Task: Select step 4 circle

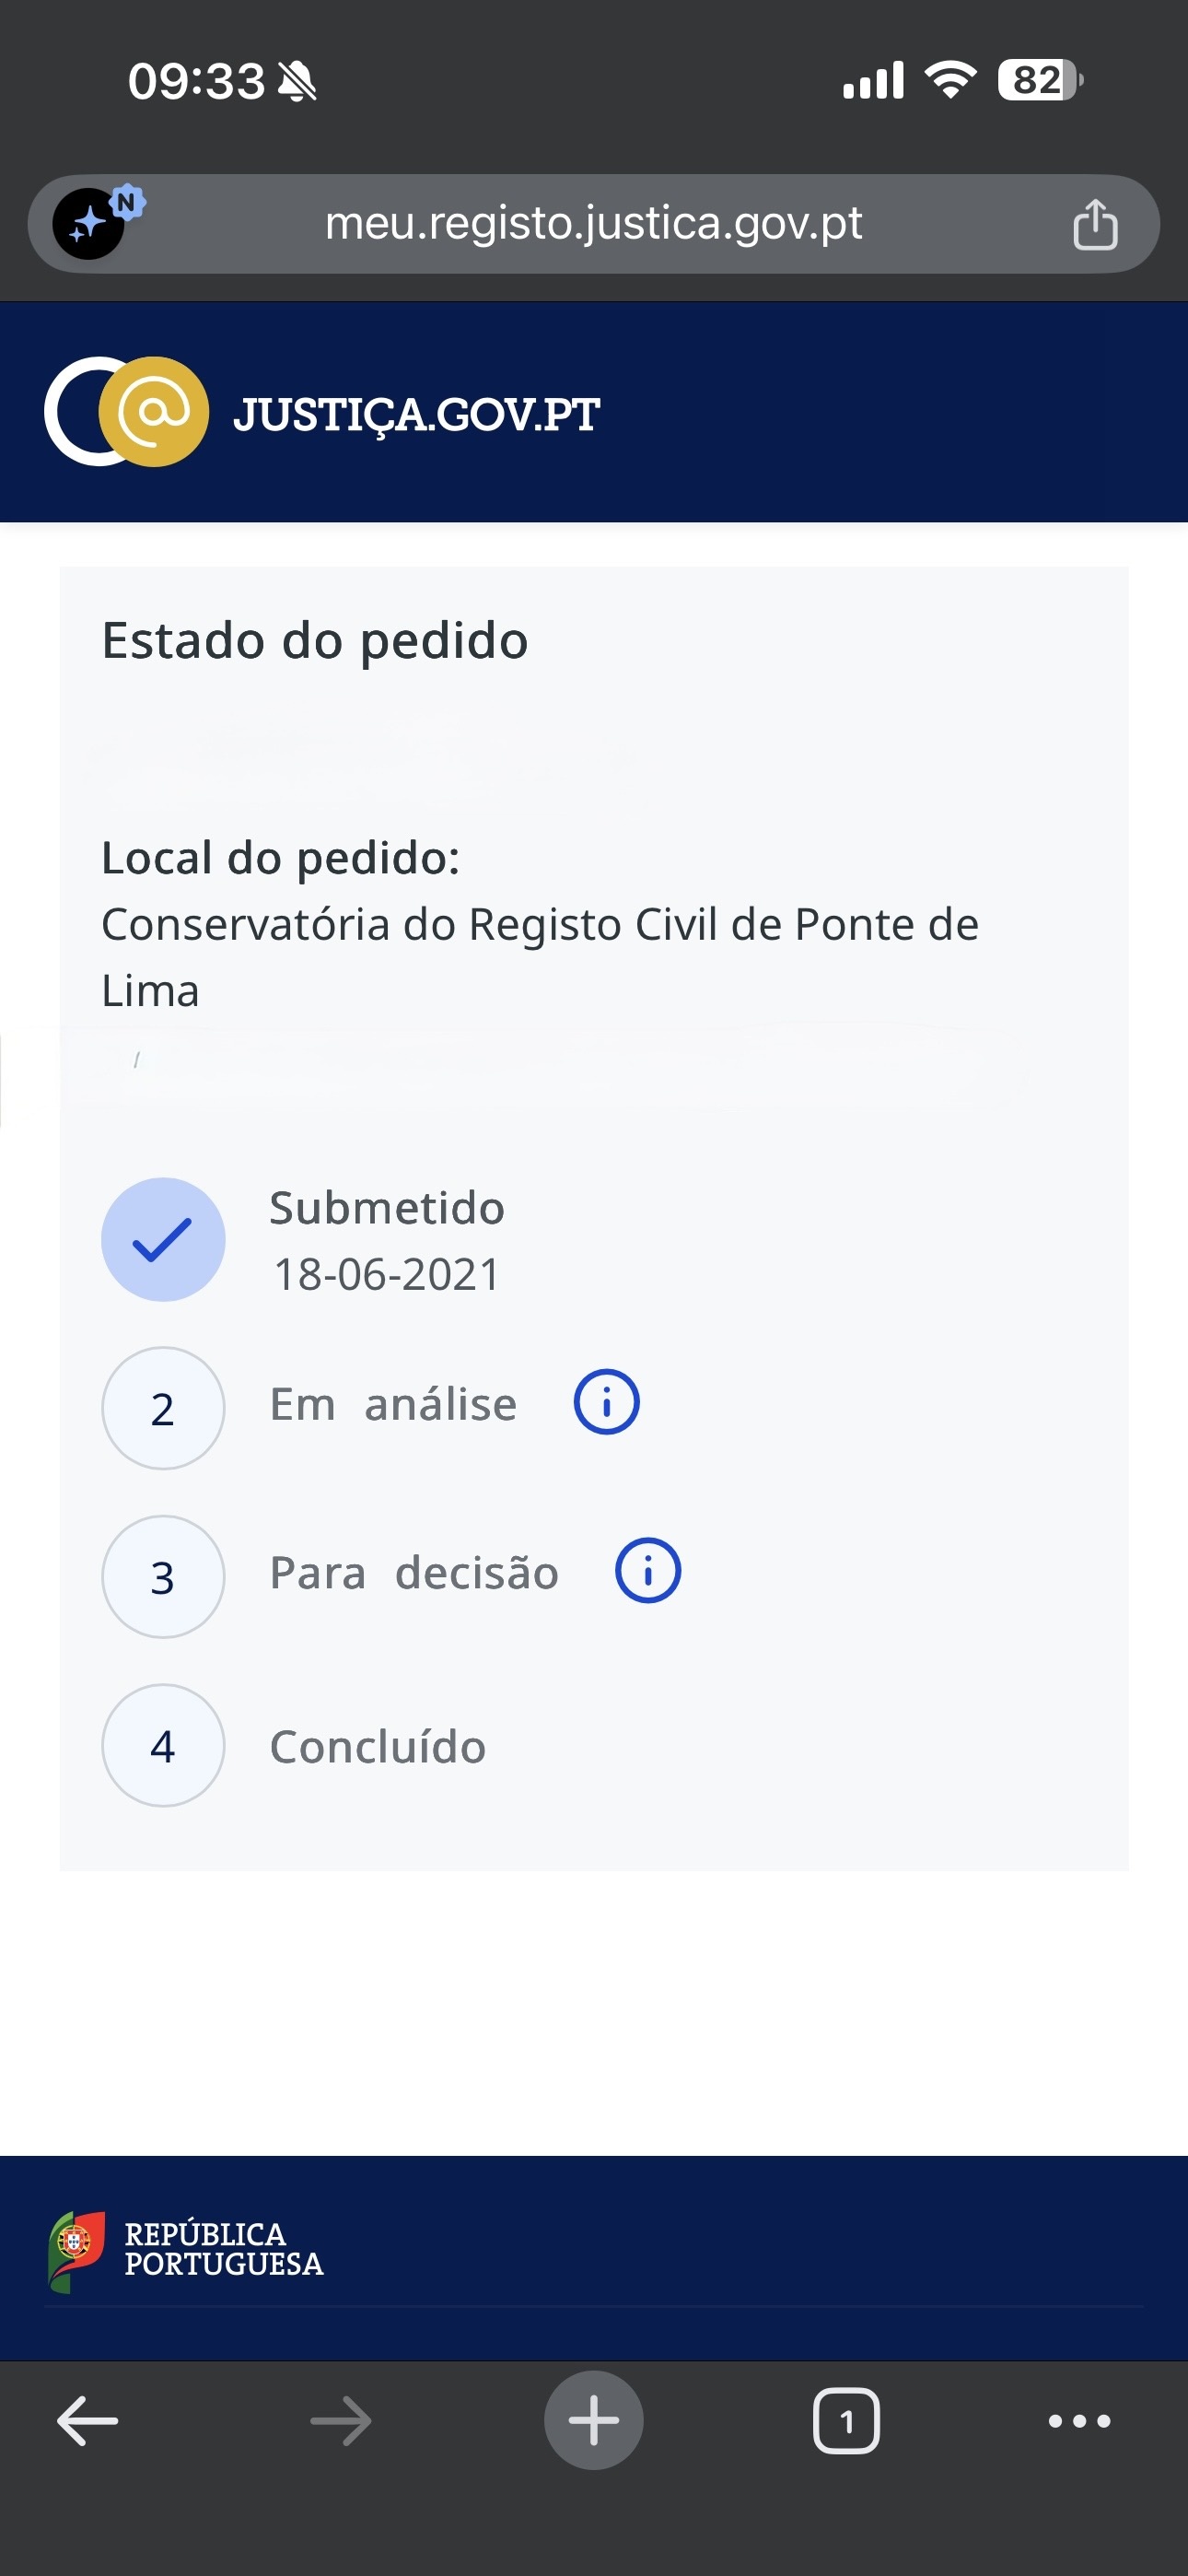Action: (x=163, y=1746)
